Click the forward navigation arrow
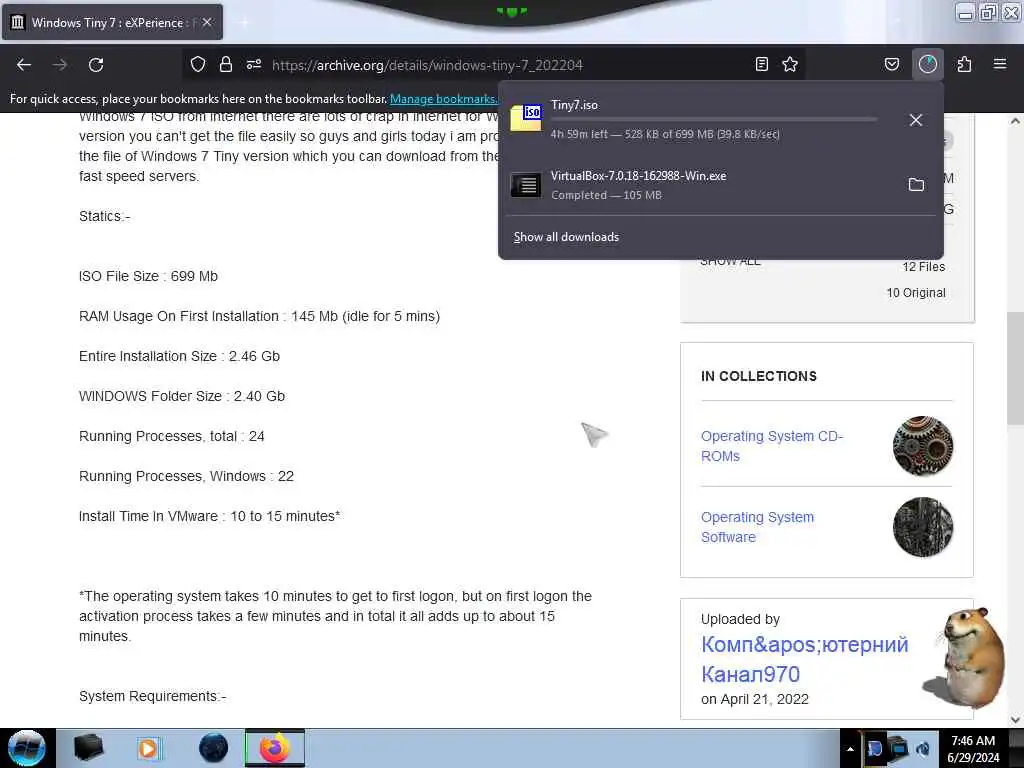 (x=60, y=65)
